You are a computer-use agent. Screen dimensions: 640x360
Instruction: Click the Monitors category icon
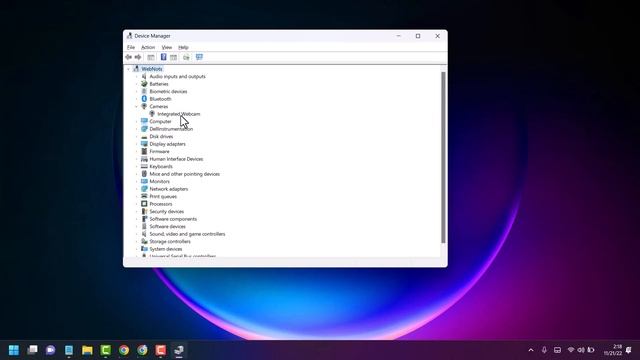pos(144,181)
